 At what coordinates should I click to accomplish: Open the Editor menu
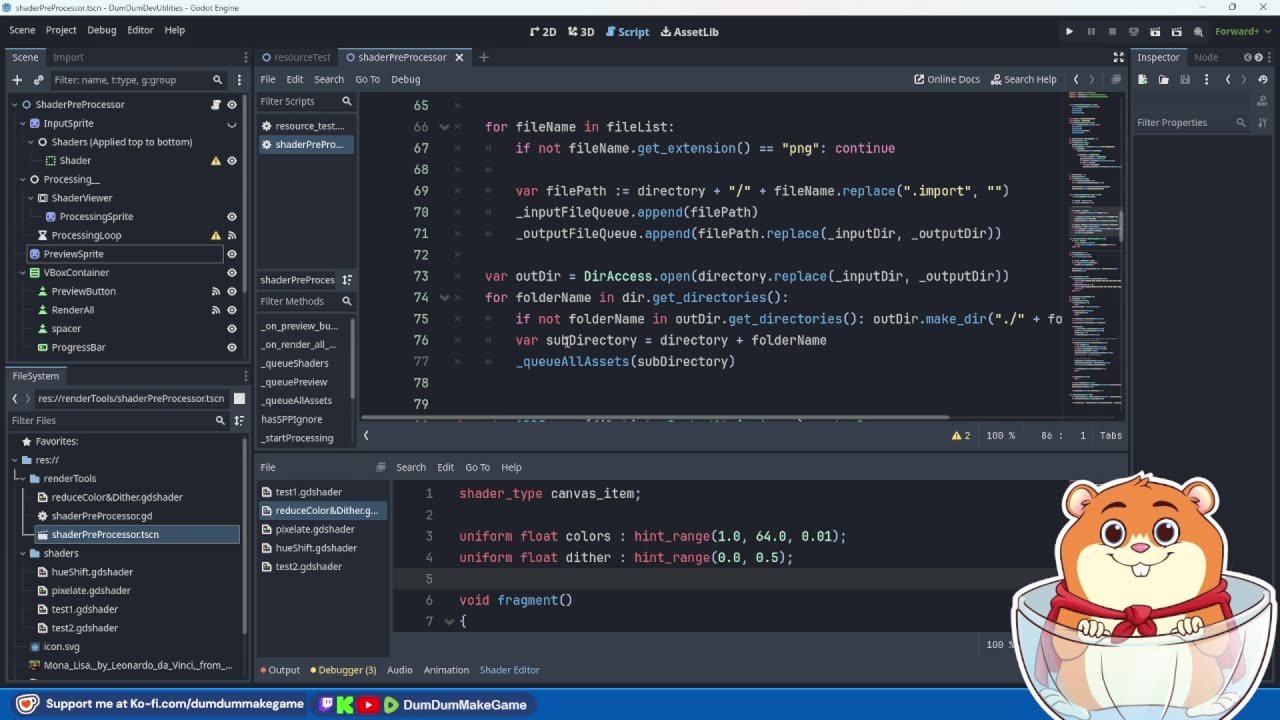(x=140, y=30)
